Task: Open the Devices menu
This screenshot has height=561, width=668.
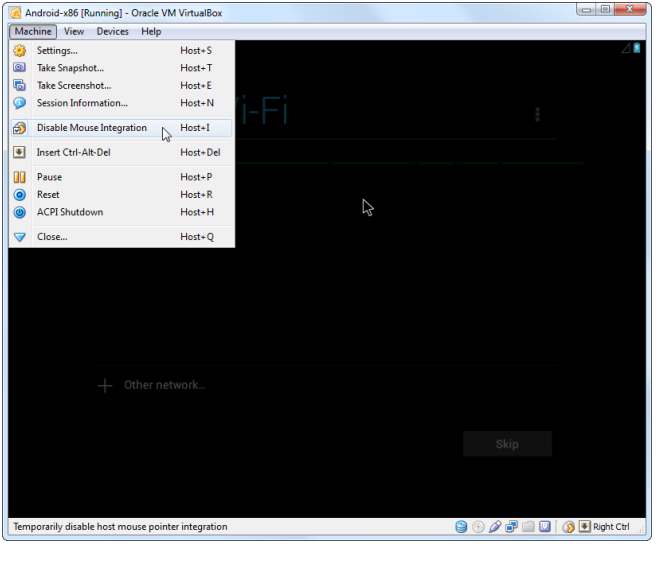Action: (112, 32)
